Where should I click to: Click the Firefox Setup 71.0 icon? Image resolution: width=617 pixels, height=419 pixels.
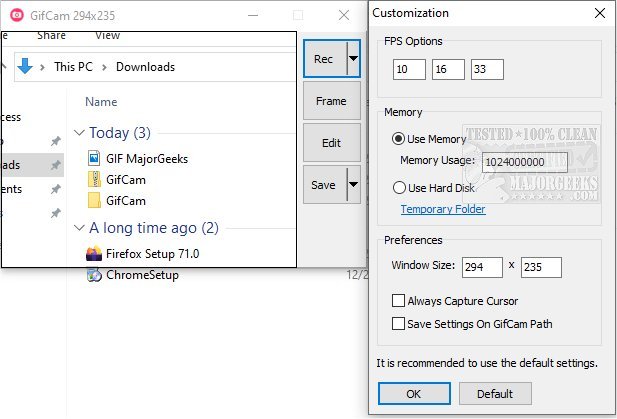click(x=94, y=253)
